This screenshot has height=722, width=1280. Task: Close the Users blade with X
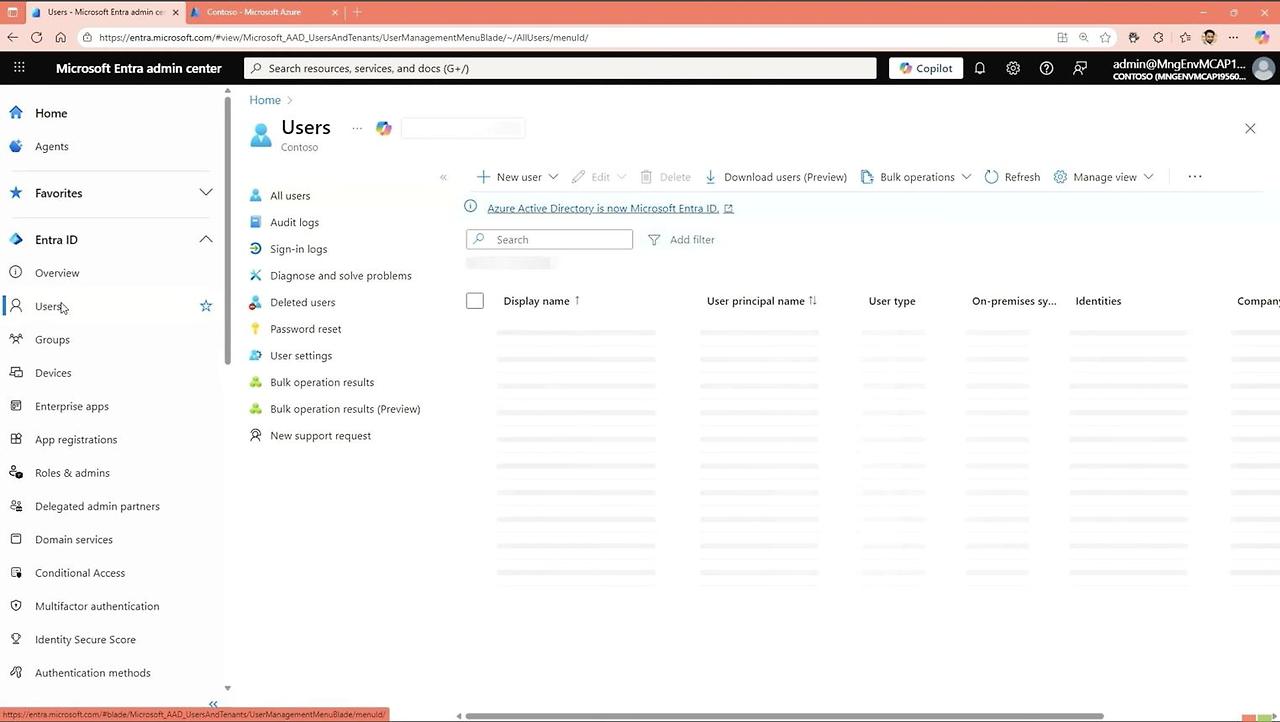point(1250,128)
